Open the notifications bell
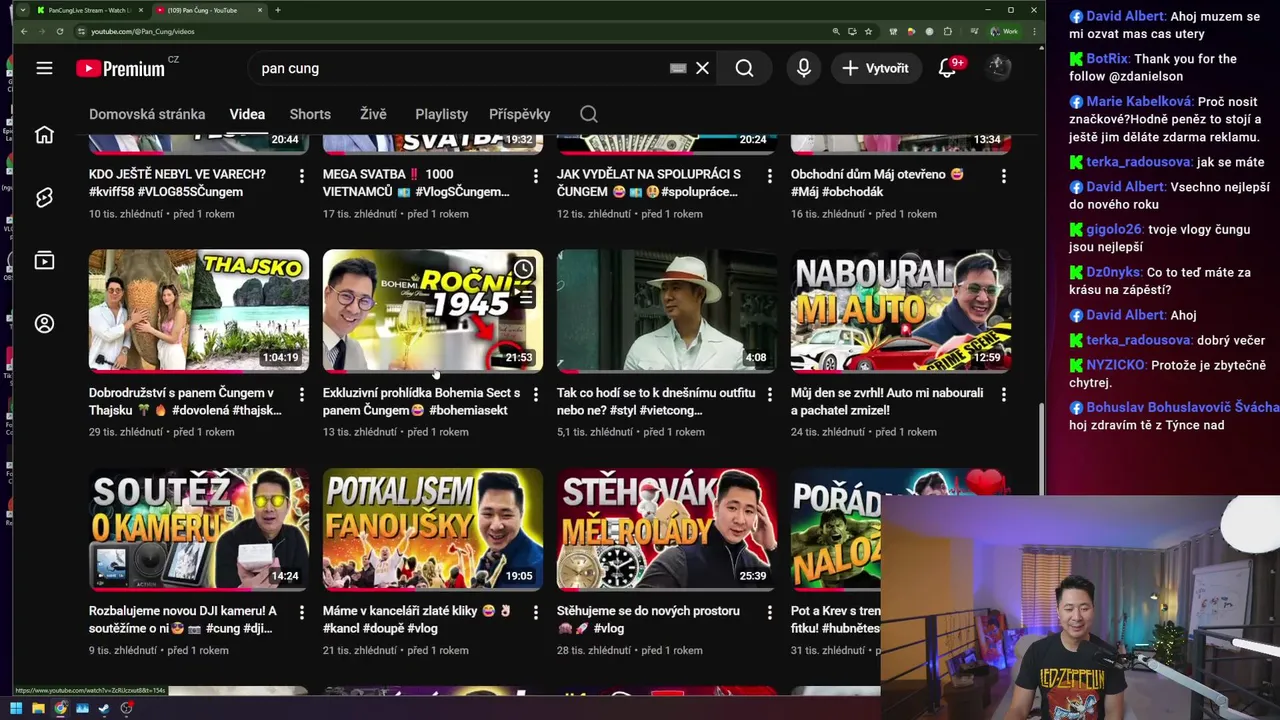This screenshot has width=1280, height=720. [947, 68]
